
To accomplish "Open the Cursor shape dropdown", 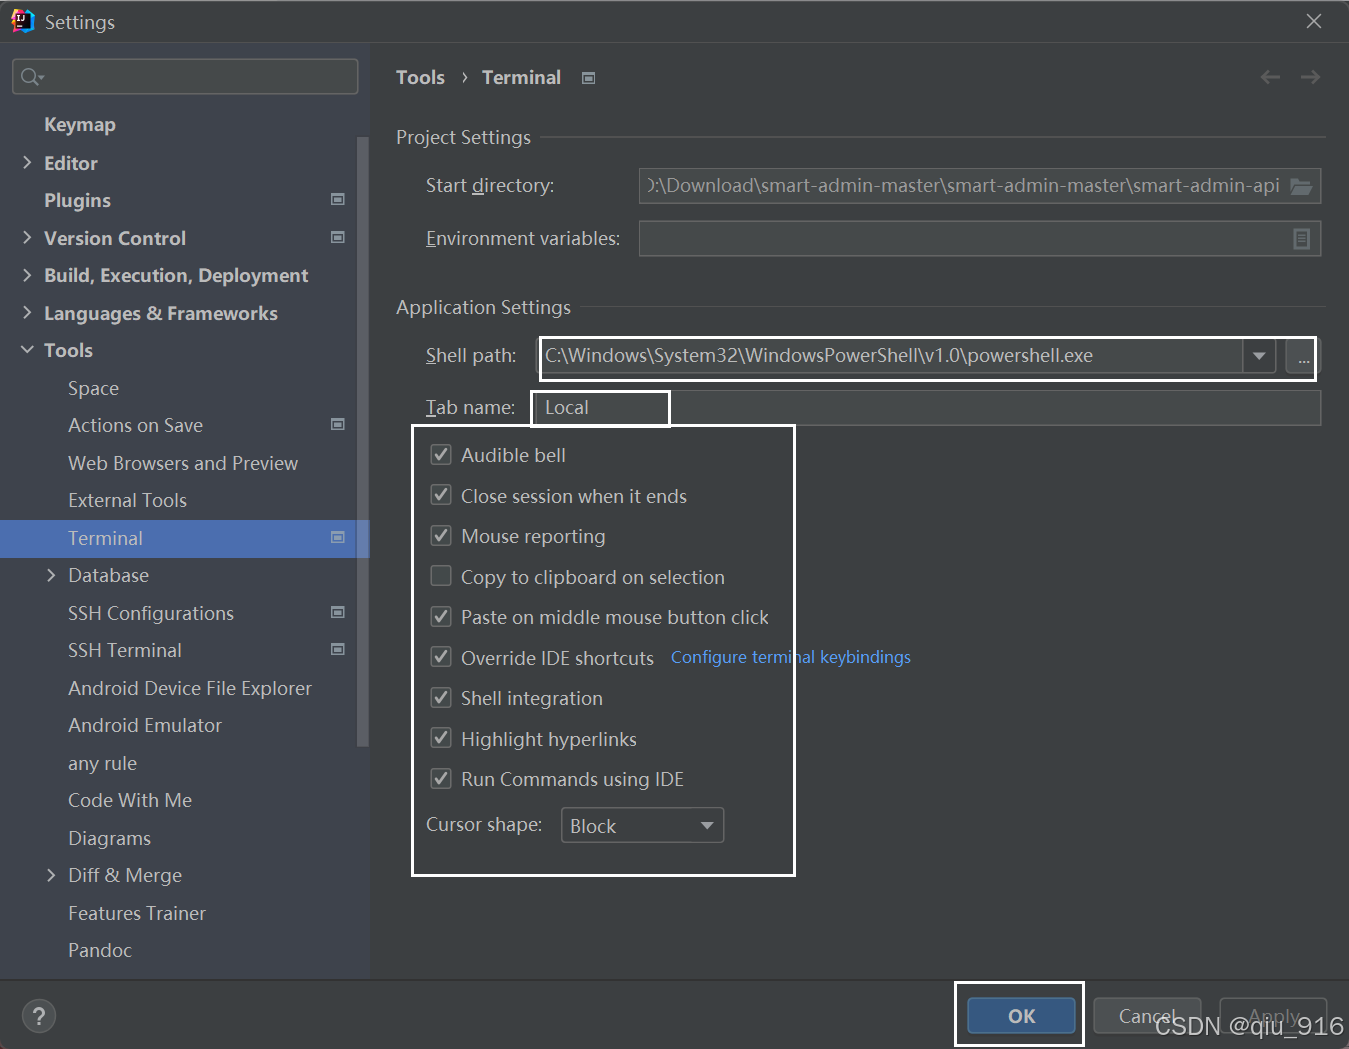I will click(x=641, y=825).
